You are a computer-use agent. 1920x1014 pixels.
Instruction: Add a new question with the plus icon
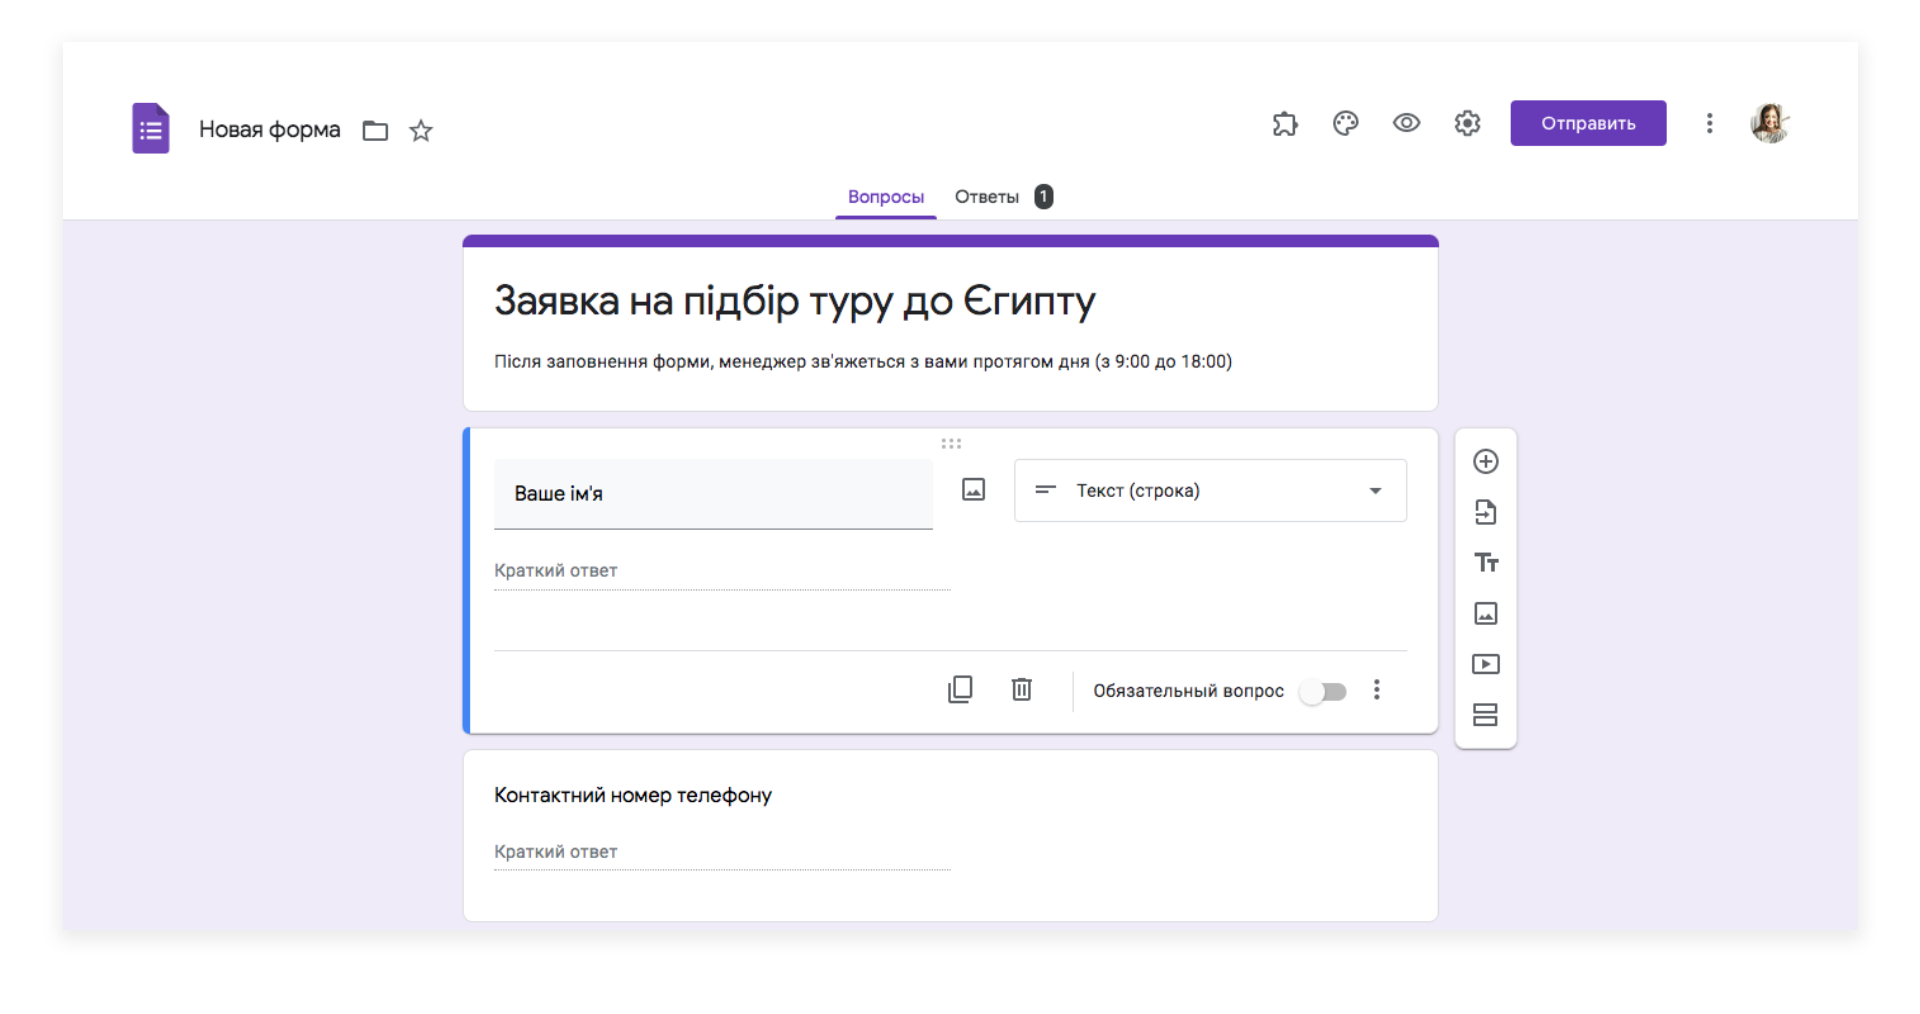pyautogui.click(x=1486, y=461)
